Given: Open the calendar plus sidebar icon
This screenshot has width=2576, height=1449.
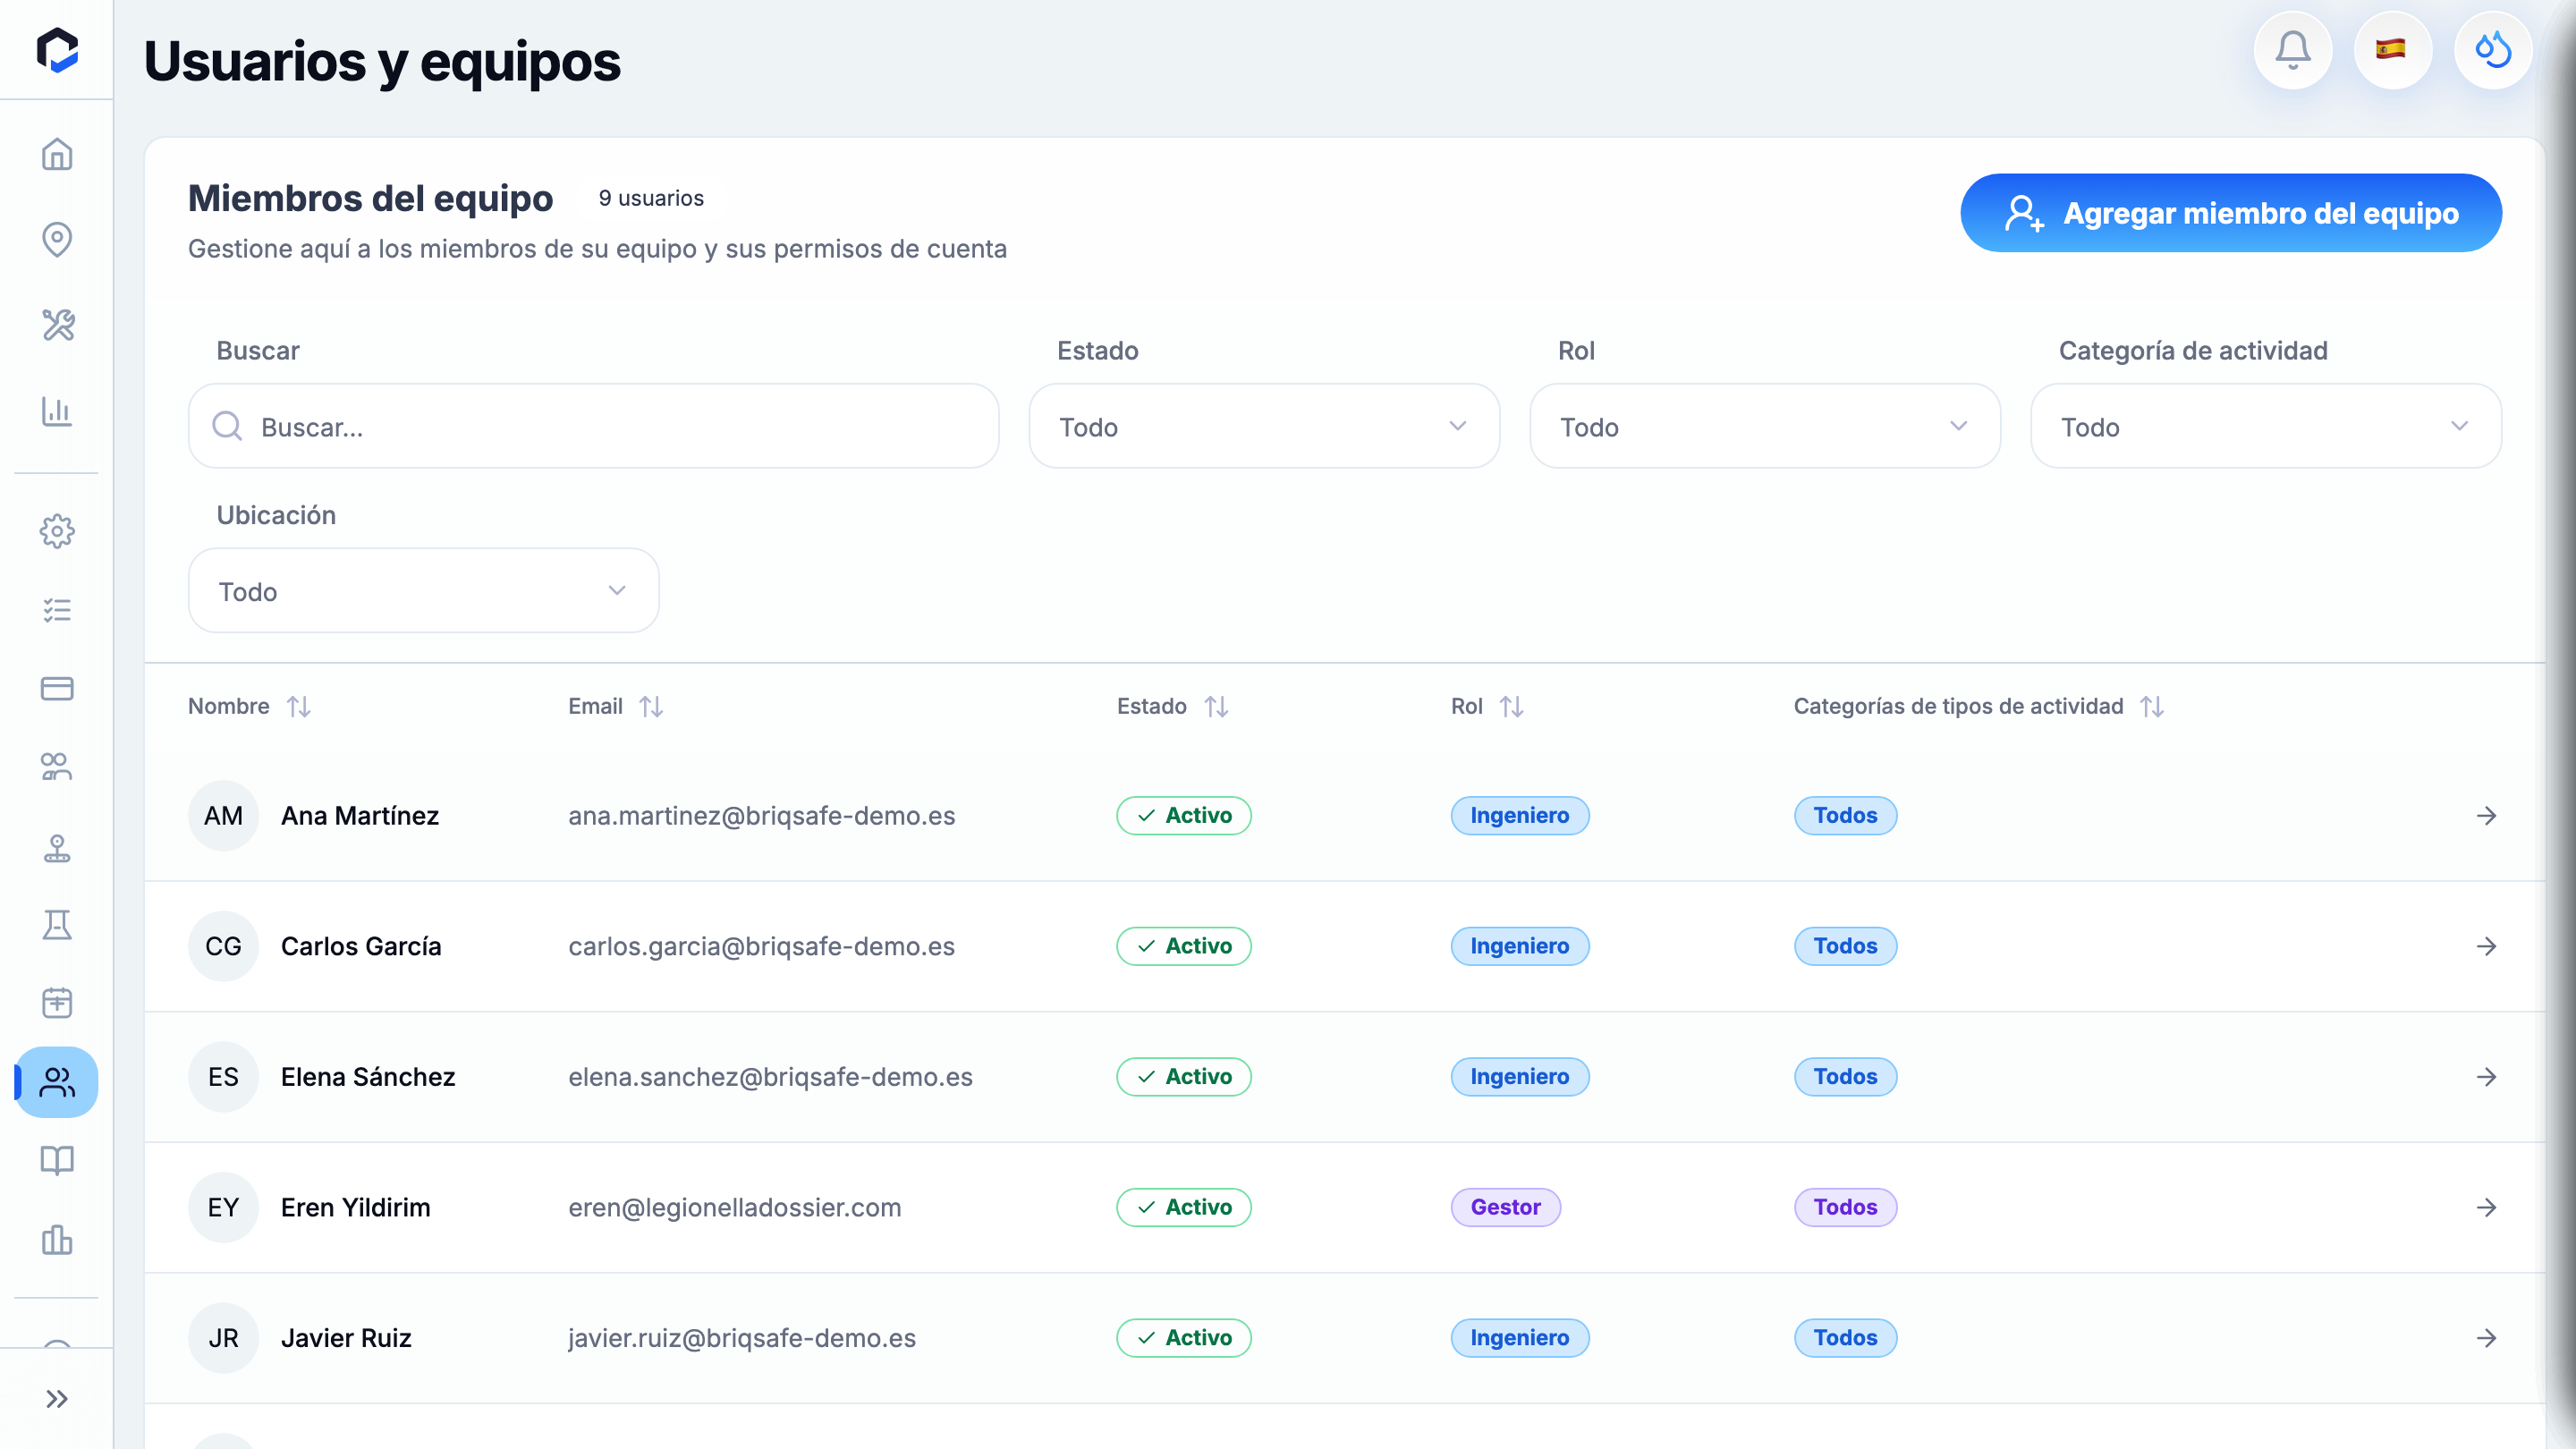Looking at the screenshot, I should coord(57,1003).
